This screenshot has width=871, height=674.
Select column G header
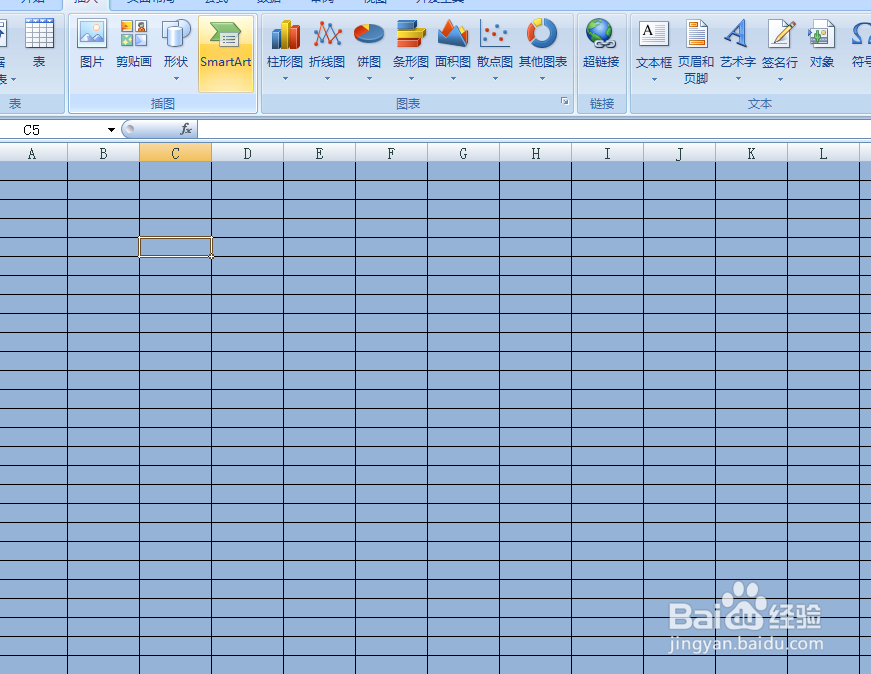click(463, 153)
